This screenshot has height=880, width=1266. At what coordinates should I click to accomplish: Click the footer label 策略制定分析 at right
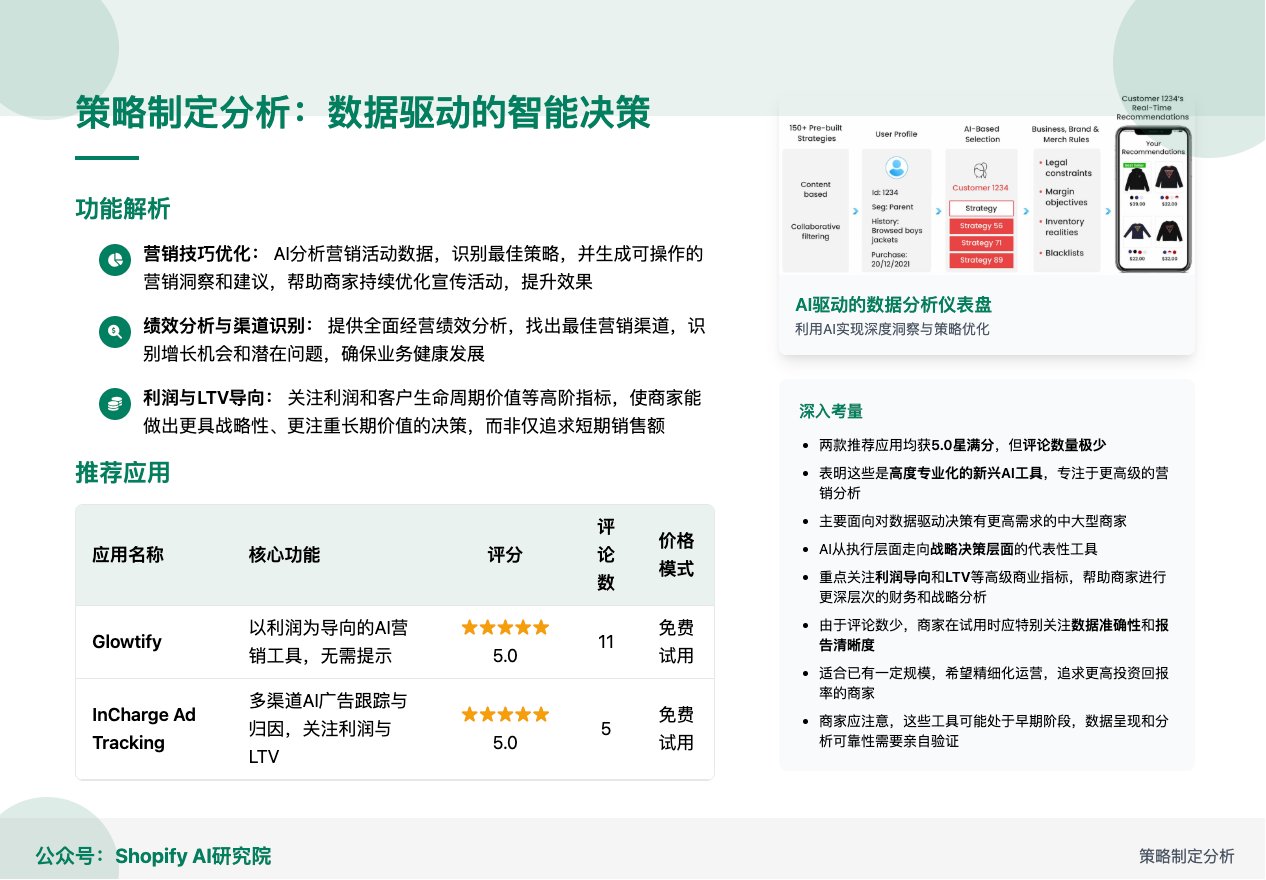click(1187, 856)
